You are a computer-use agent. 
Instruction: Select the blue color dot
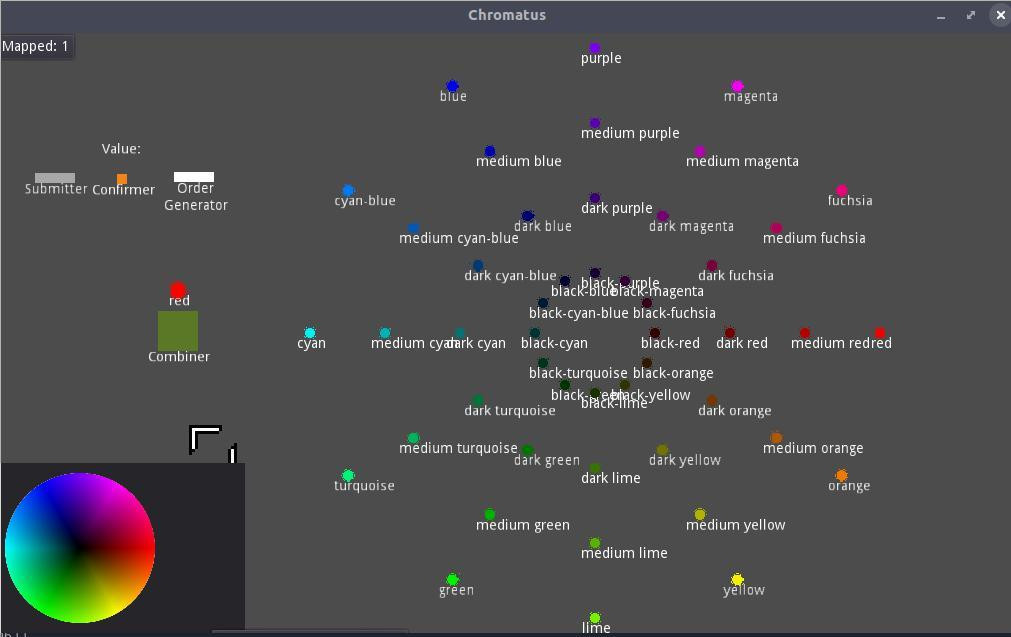452,86
